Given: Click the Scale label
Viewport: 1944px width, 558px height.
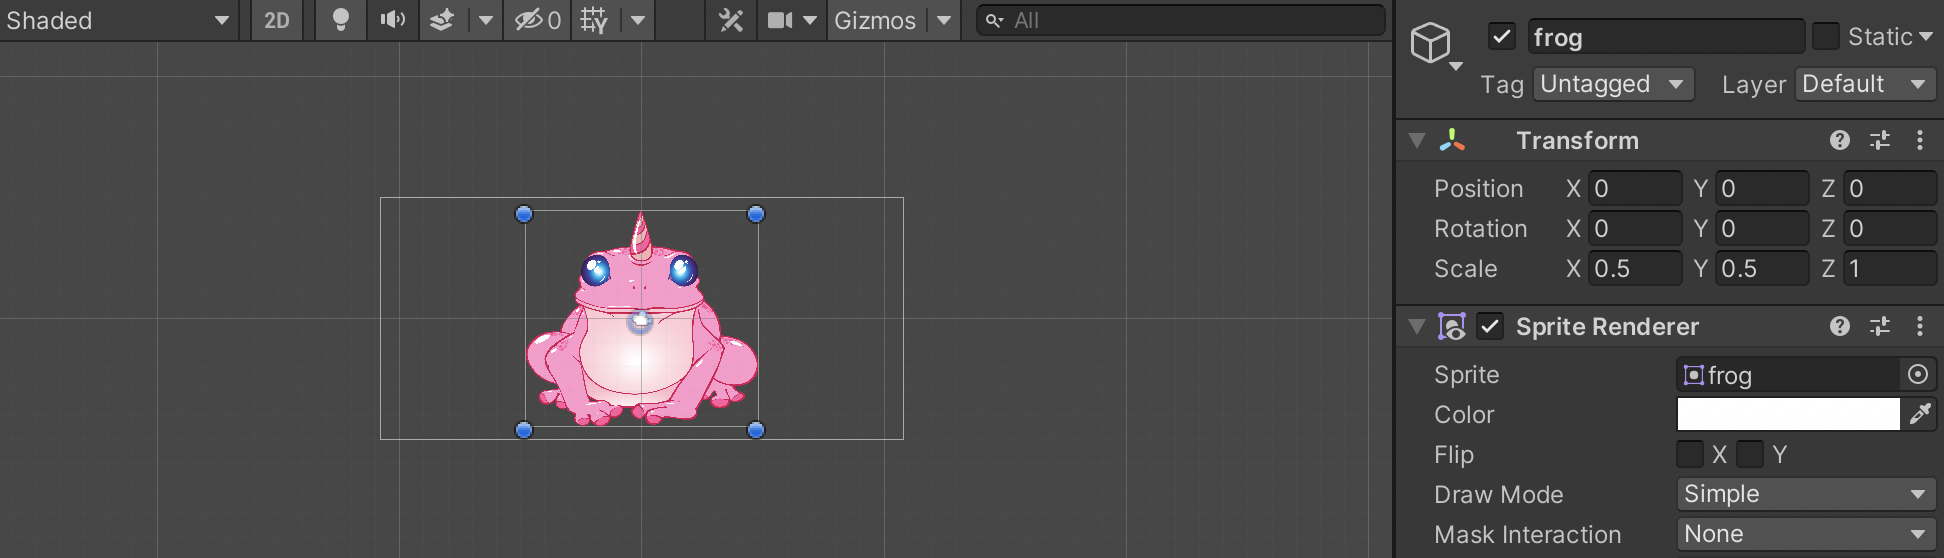Looking at the screenshot, I should click(x=1465, y=268).
